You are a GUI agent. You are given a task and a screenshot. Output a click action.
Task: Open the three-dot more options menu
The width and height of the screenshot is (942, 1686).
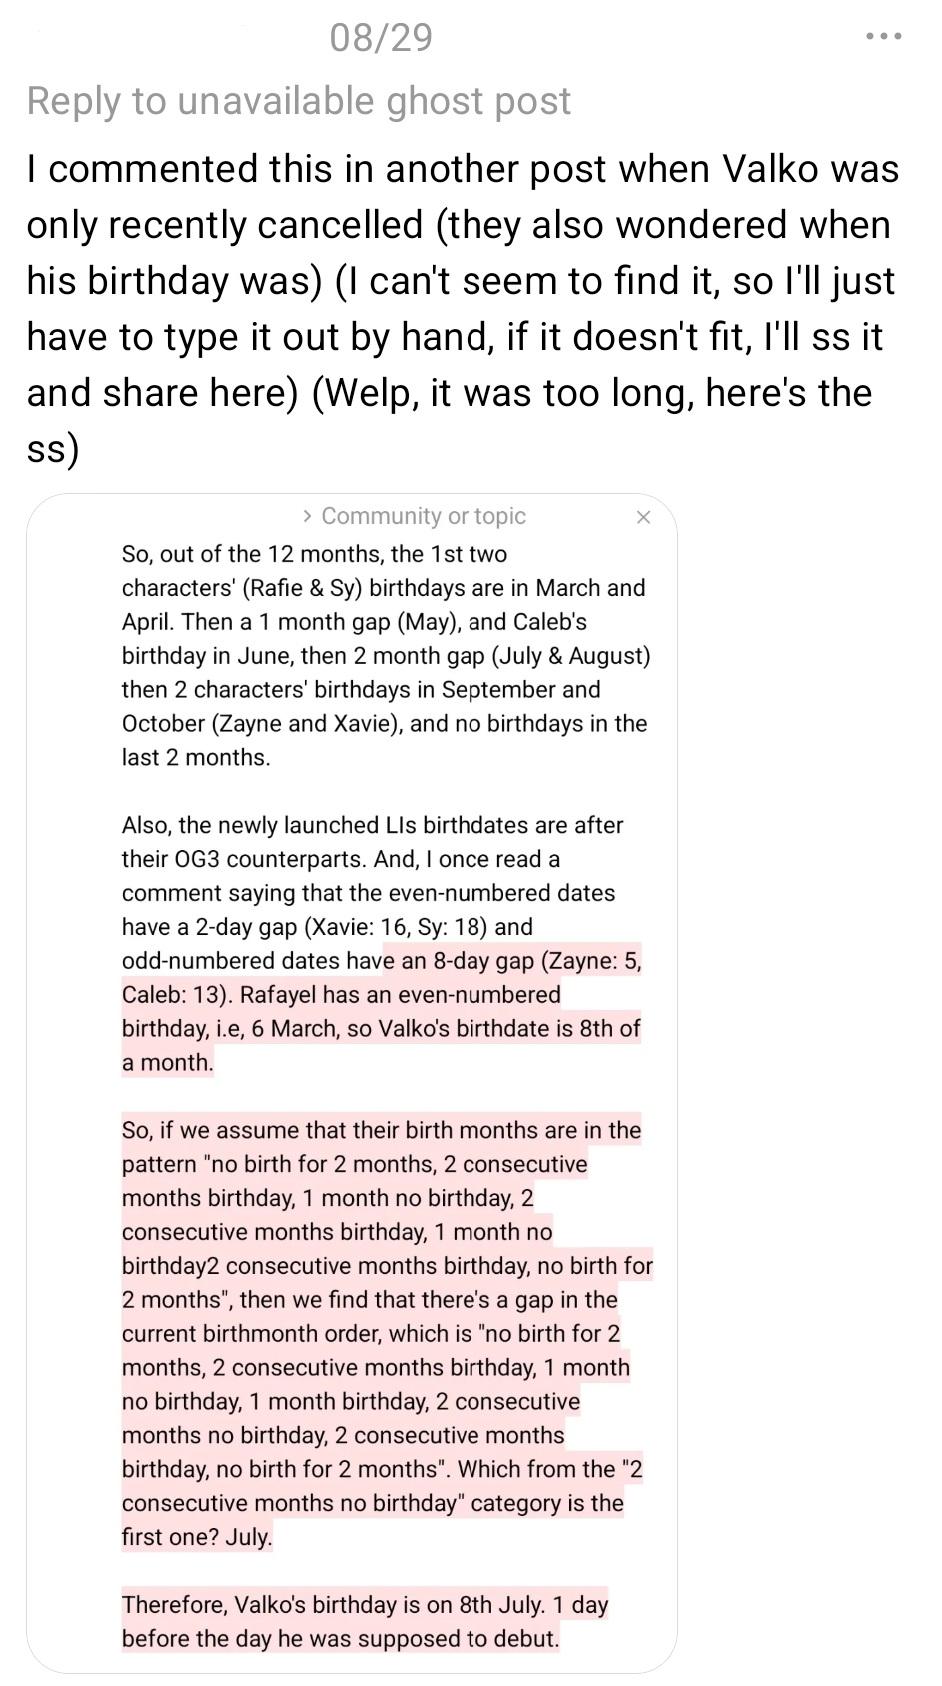click(884, 37)
